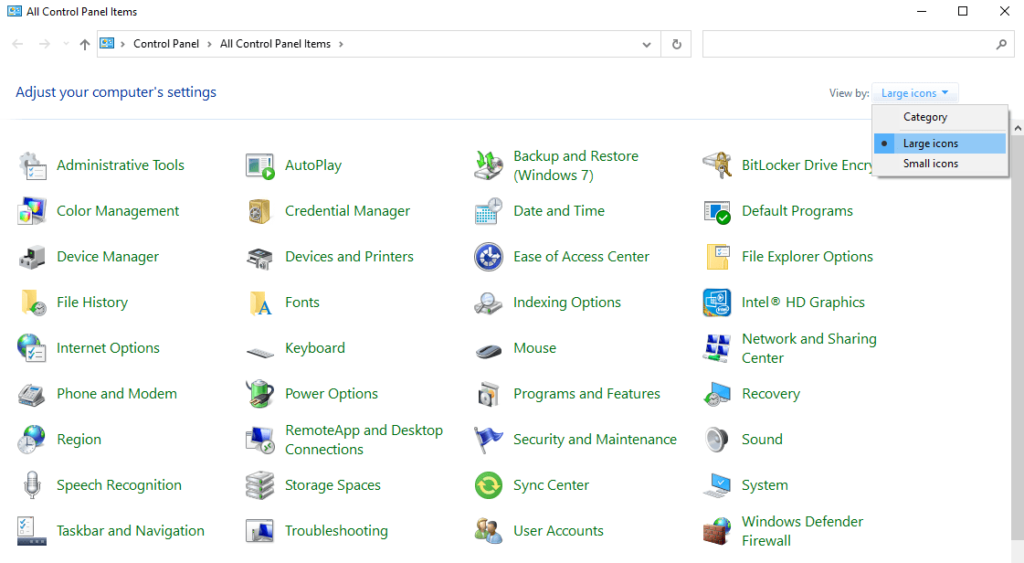Screen dimensions: 1024x563
Task: Click the forward navigation arrow
Action: 44,44
